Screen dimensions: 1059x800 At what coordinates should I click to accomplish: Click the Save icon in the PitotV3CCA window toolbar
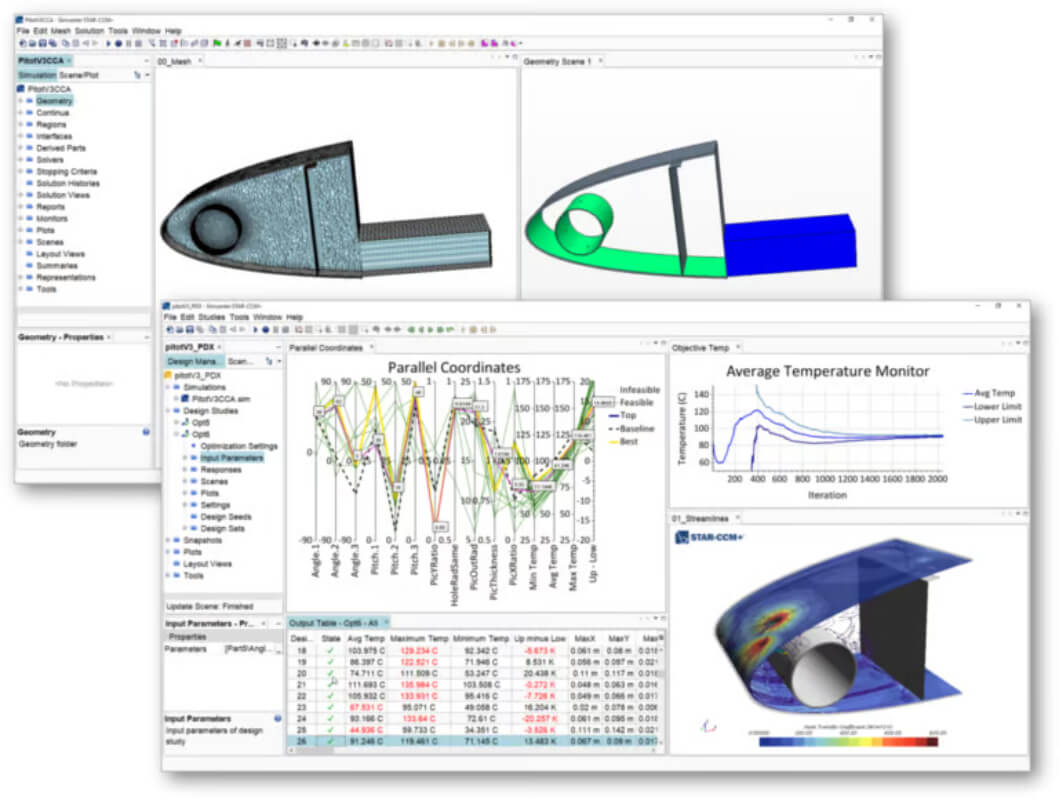43,43
